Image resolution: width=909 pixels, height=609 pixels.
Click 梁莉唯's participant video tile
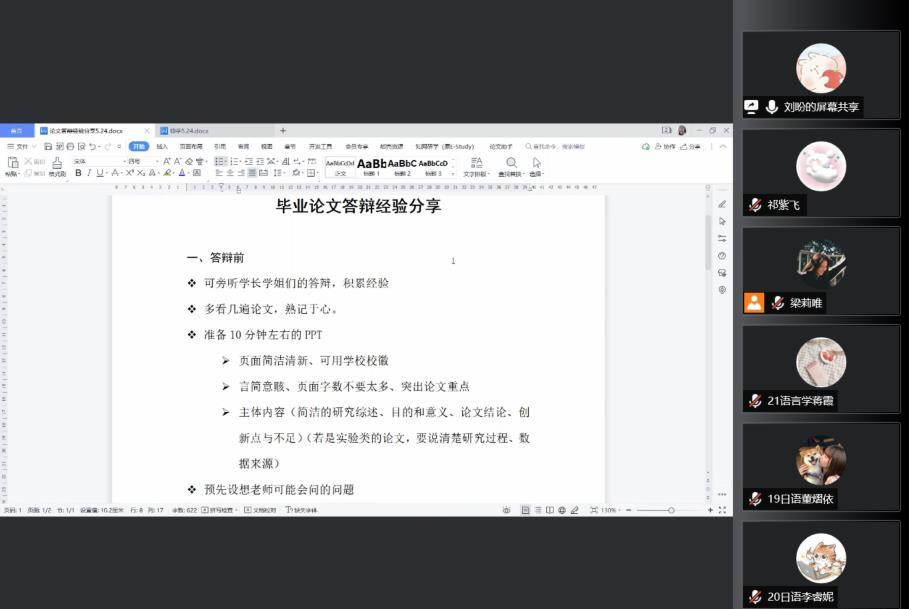[821, 271]
